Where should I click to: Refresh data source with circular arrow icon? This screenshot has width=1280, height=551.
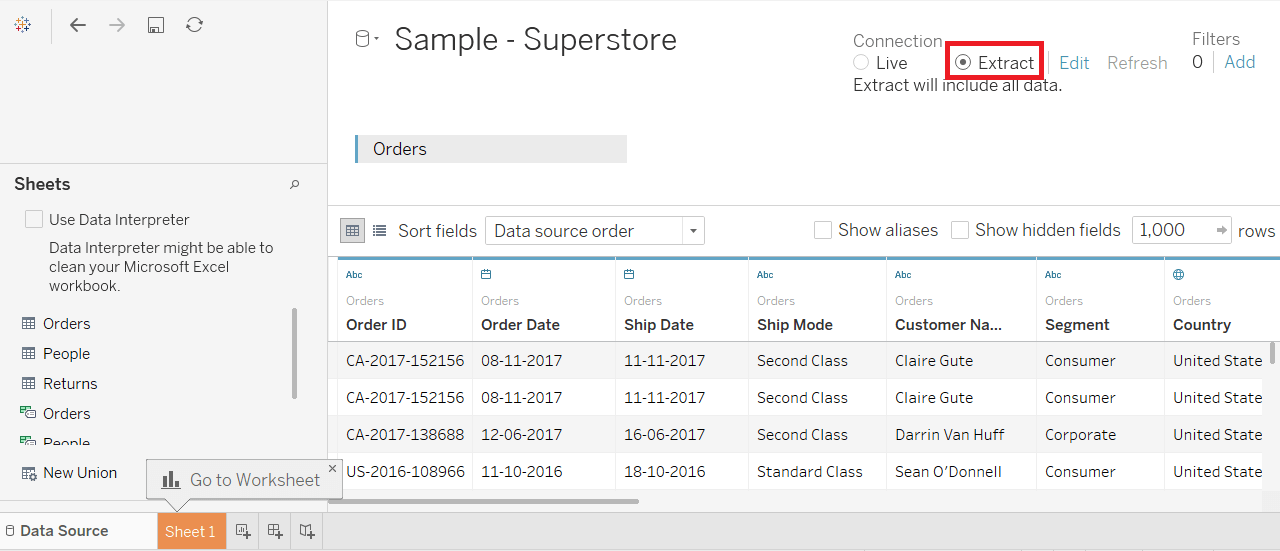[195, 25]
